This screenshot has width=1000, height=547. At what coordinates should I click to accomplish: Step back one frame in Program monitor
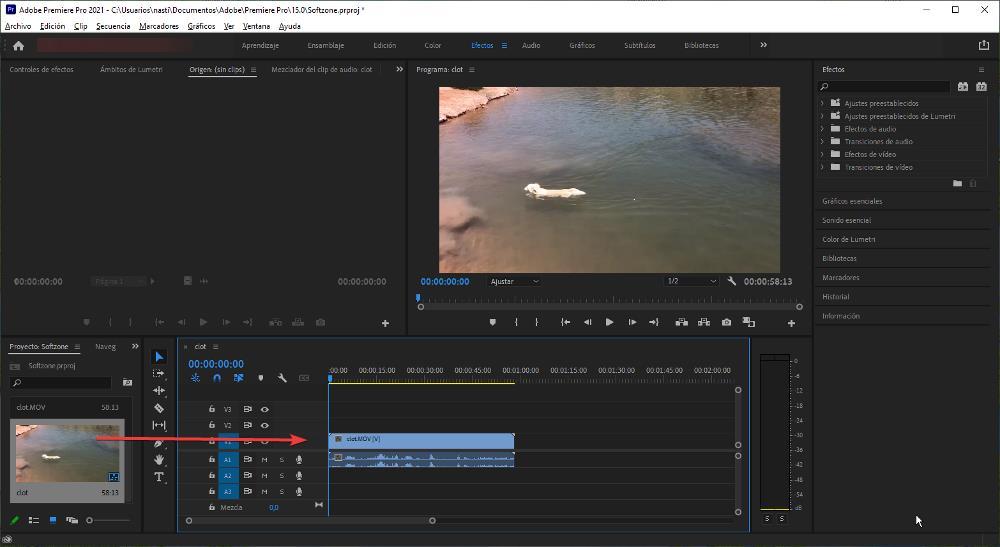587,323
